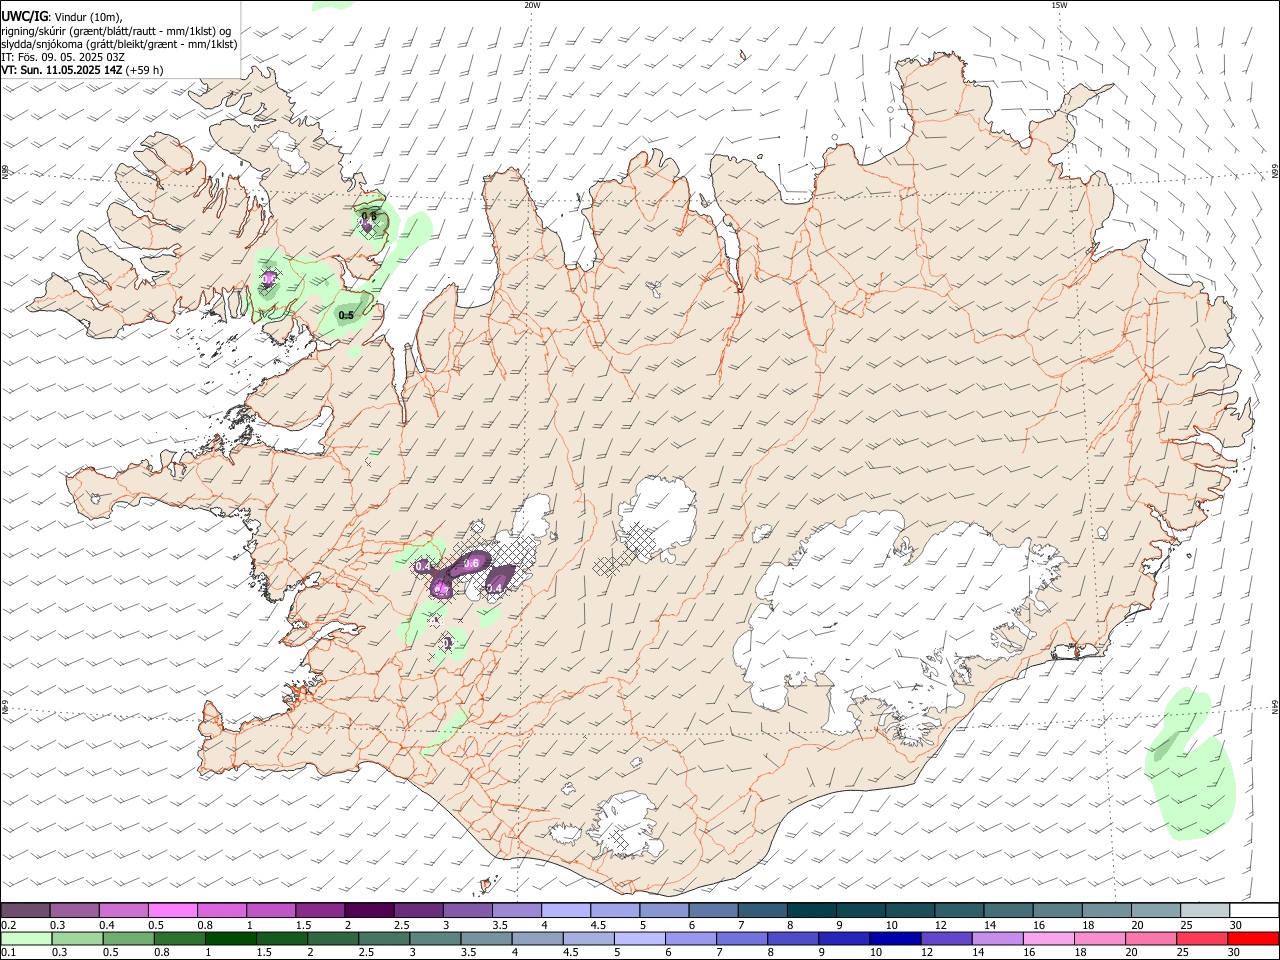Select the bright red above-30 rain swatch

pyautogui.click(x=1253, y=938)
